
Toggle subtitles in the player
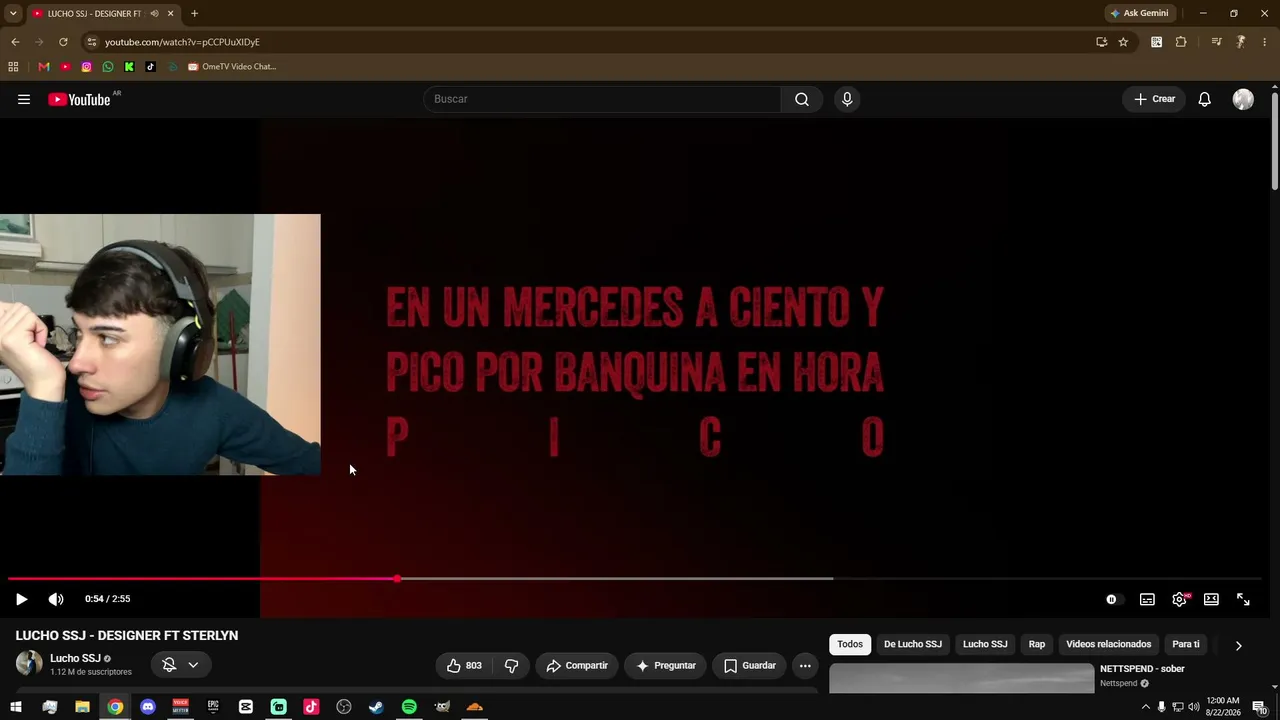[x=1147, y=599]
